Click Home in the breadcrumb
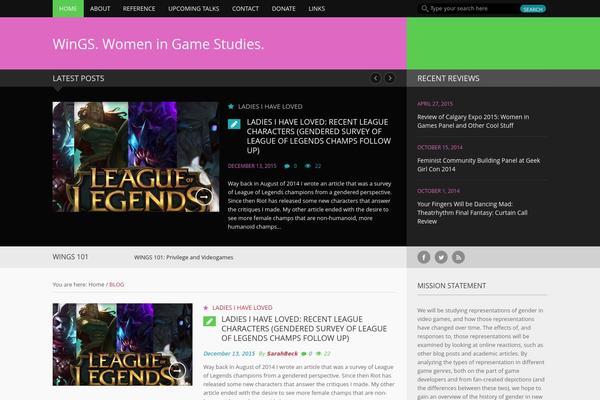600x400 pixels. pos(96,284)
